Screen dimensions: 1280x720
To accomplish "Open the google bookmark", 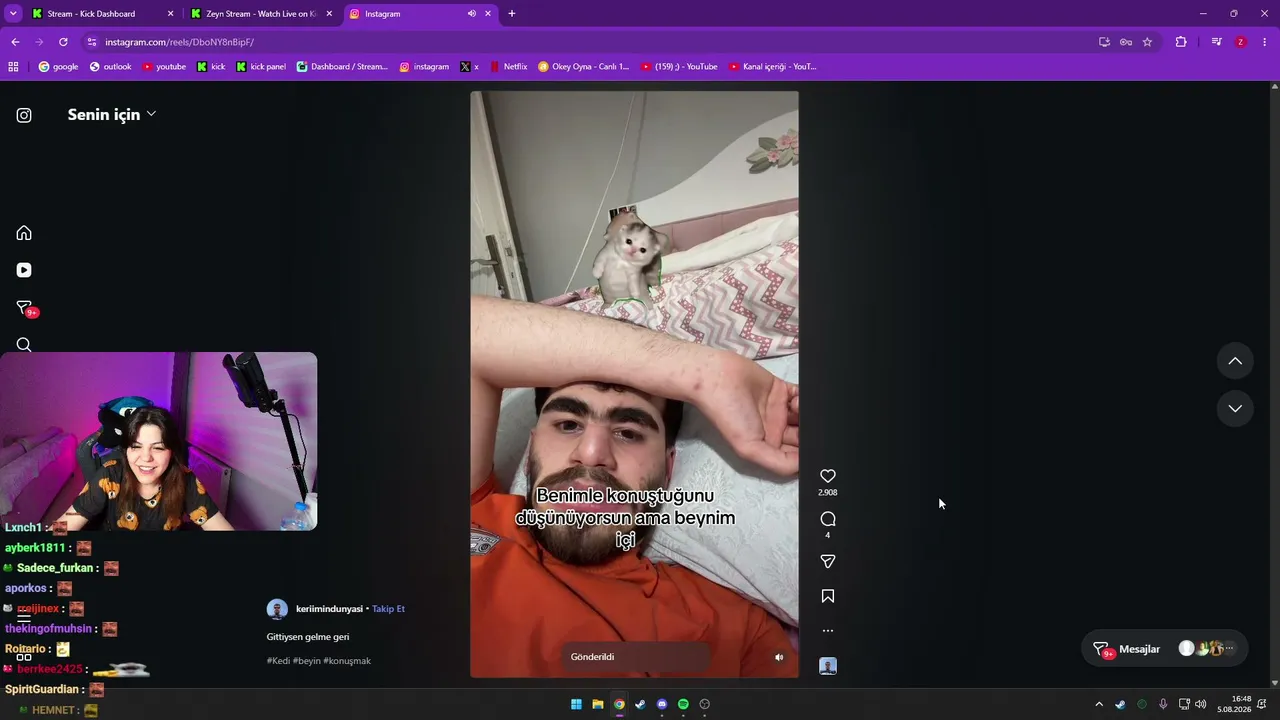I will pos(58,67).
